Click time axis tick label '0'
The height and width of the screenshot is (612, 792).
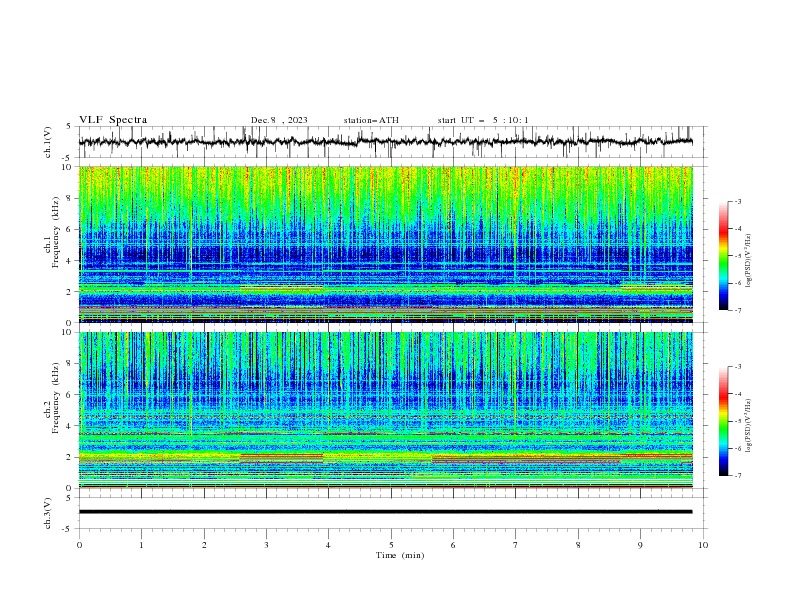coord(79,545)
